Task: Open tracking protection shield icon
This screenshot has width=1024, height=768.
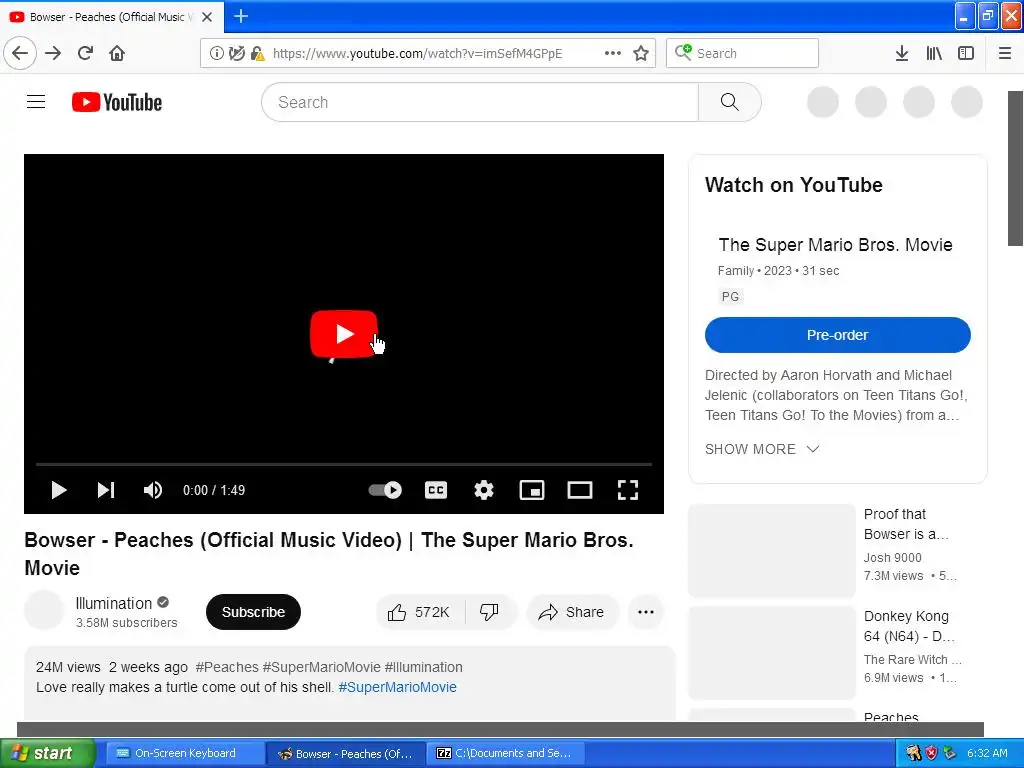Action: pos(236,53)
